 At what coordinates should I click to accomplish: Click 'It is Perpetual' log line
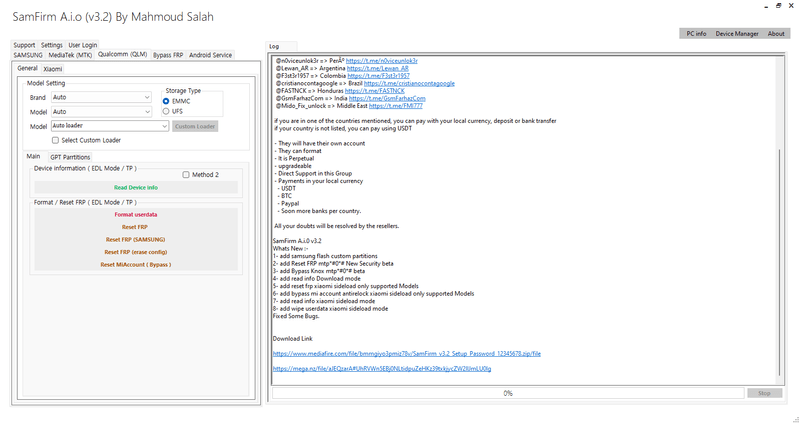(294, 159)
